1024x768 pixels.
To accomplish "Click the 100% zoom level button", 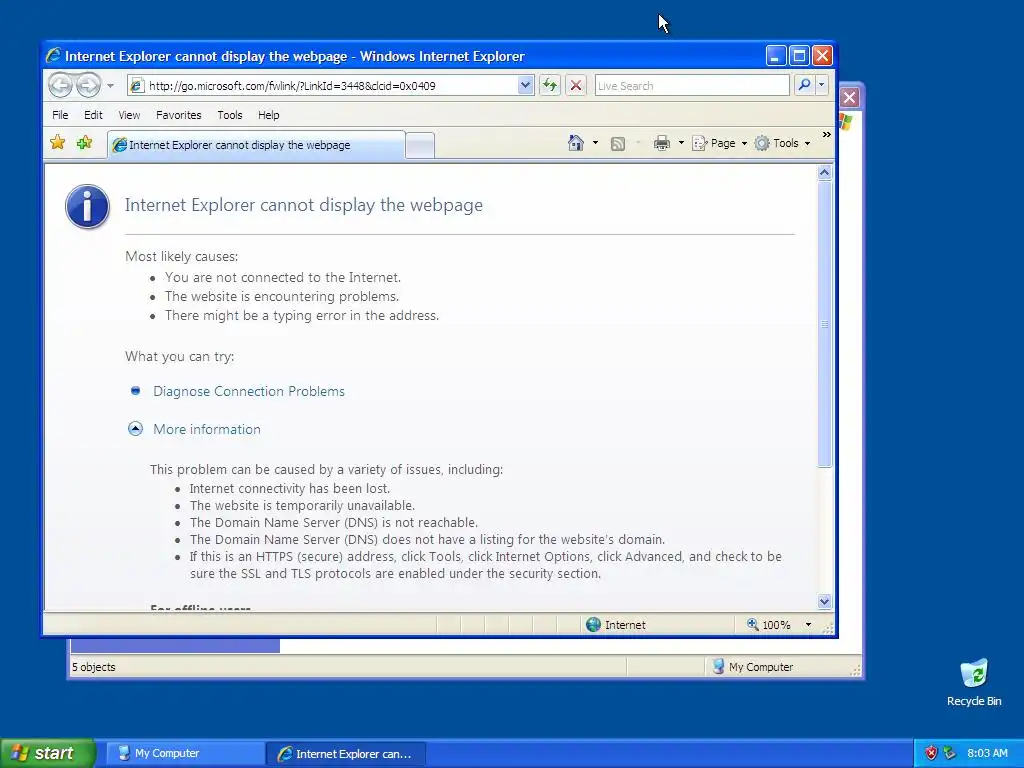I will tap(769, 625).
